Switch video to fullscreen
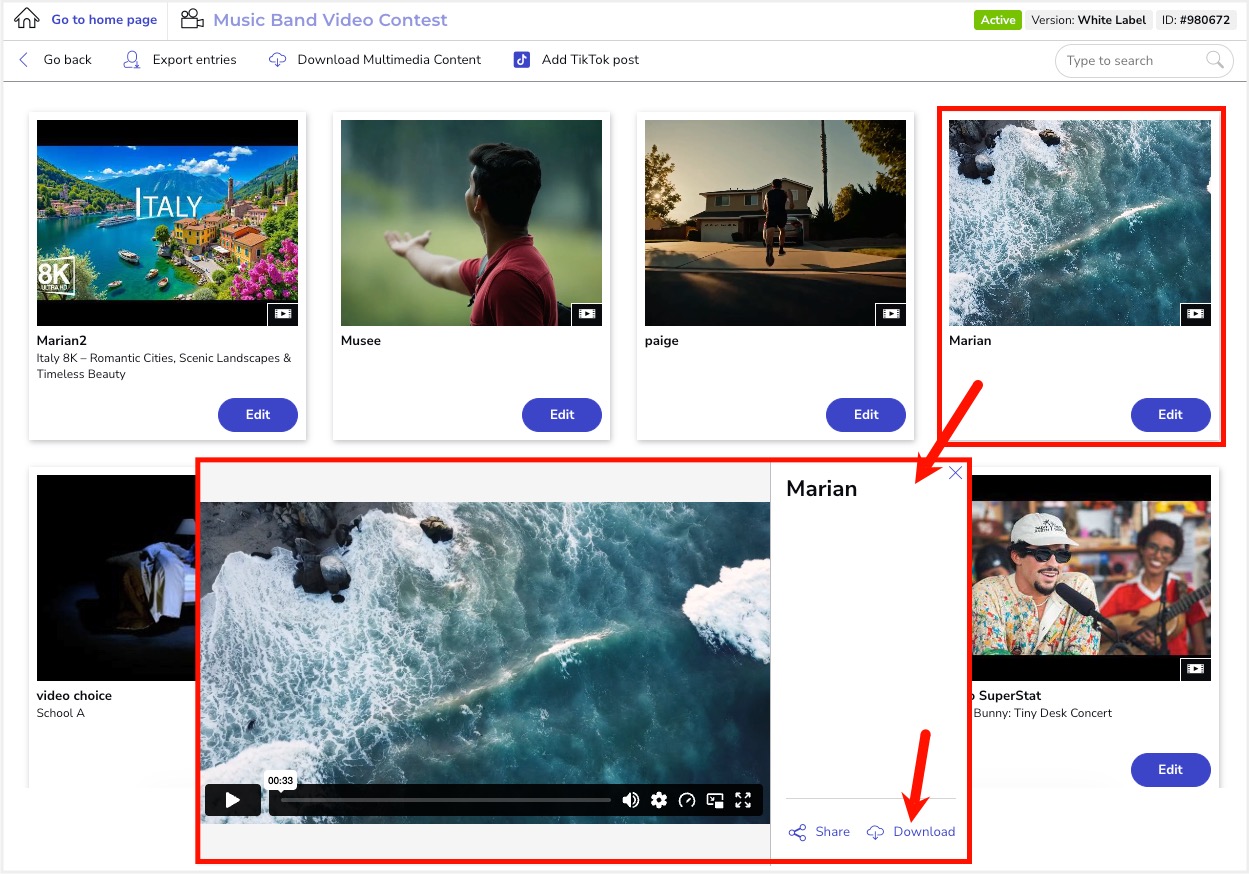Viewport: 1249px width, 874px height. (x=743, y=800)
